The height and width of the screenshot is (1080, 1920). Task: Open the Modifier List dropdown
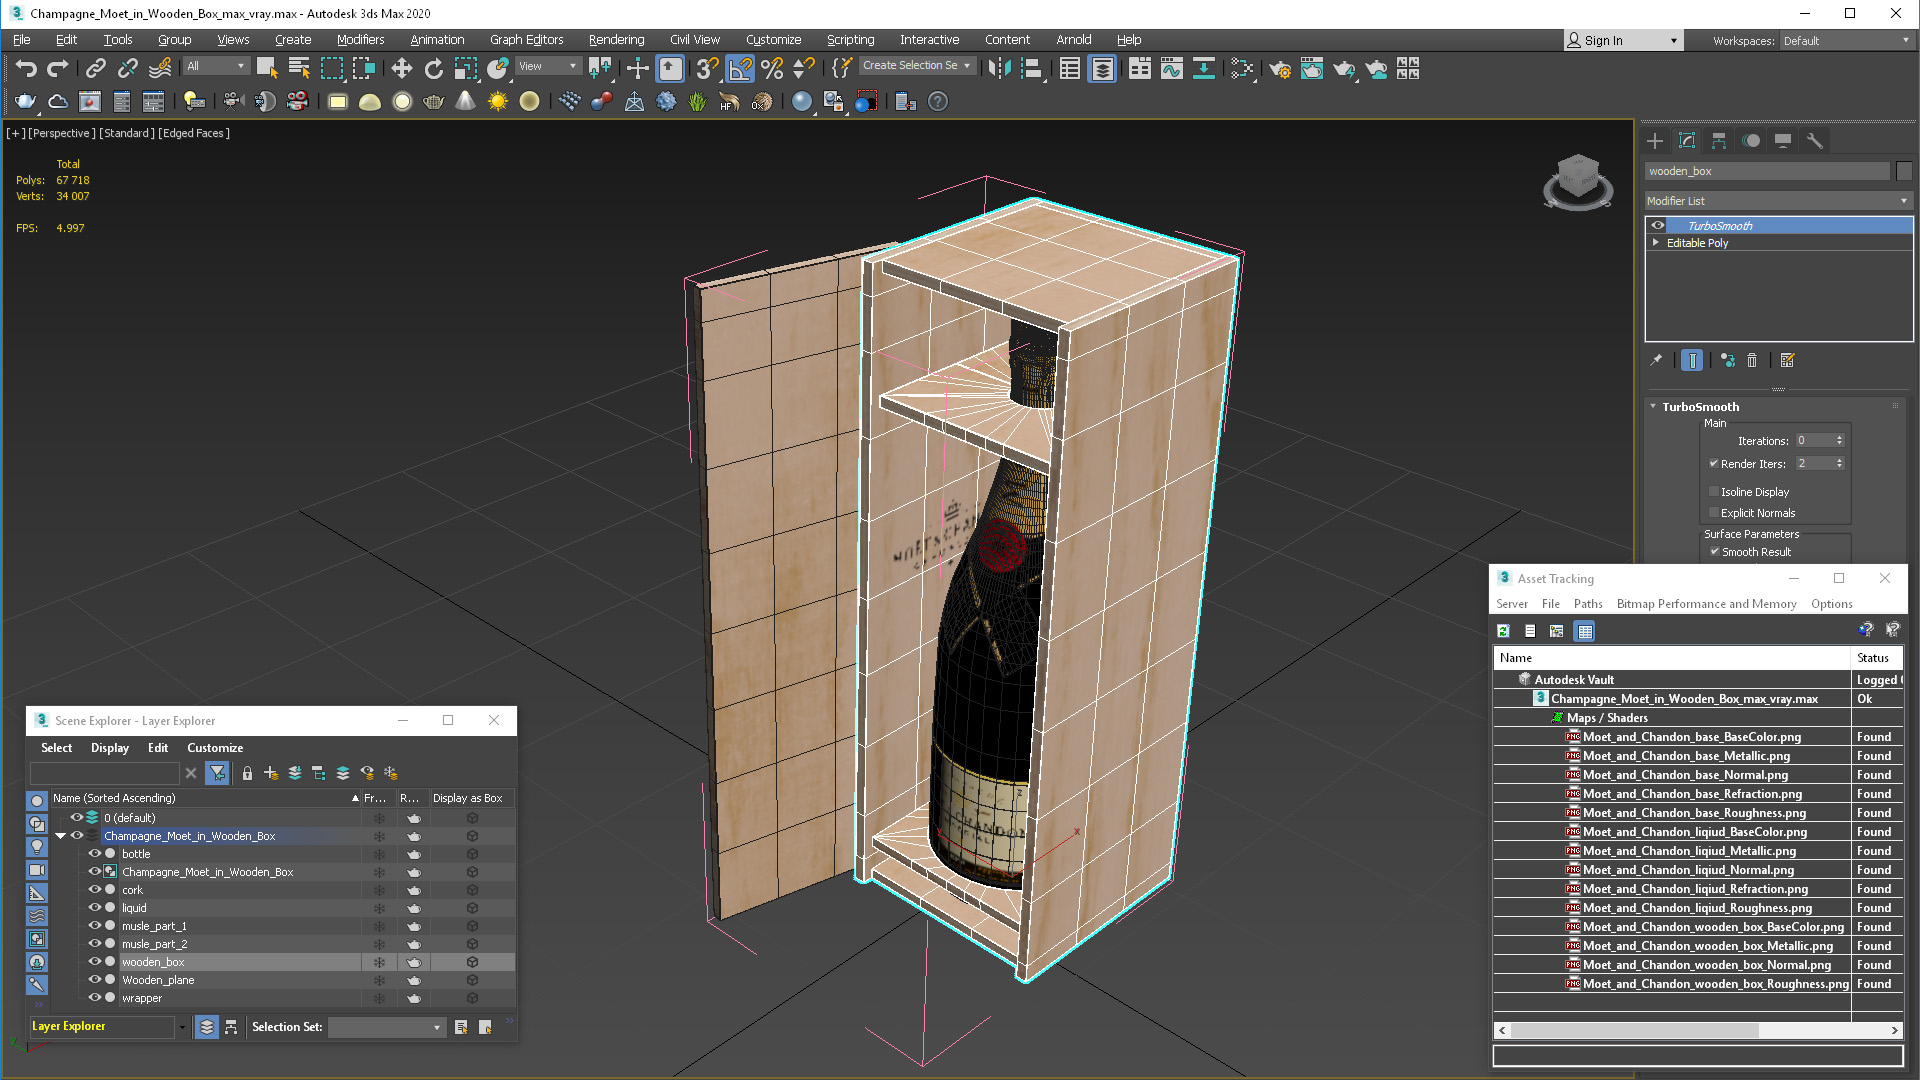pyautogui.click(x=1778, y=201)
